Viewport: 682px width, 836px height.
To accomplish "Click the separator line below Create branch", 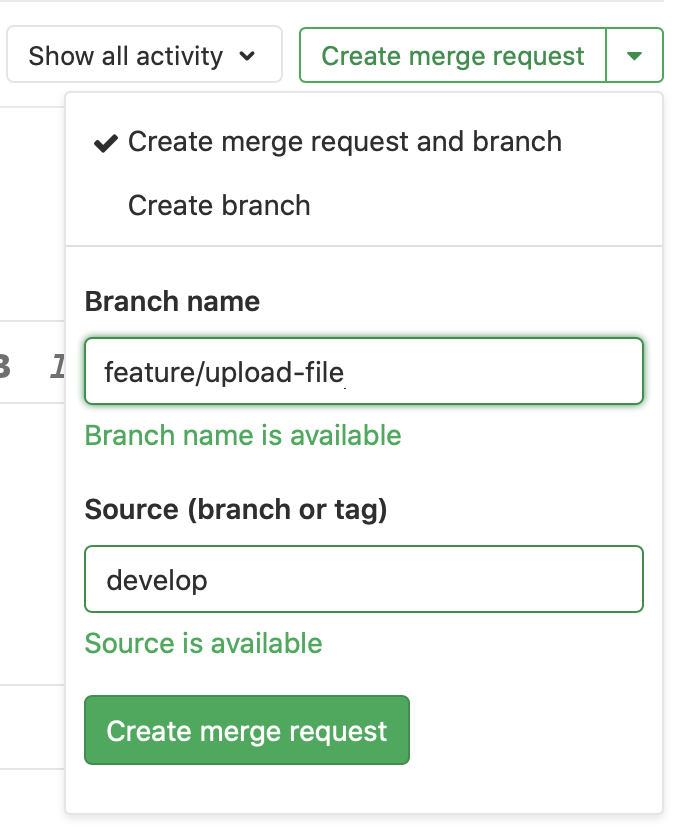I will tap(364, 246).
